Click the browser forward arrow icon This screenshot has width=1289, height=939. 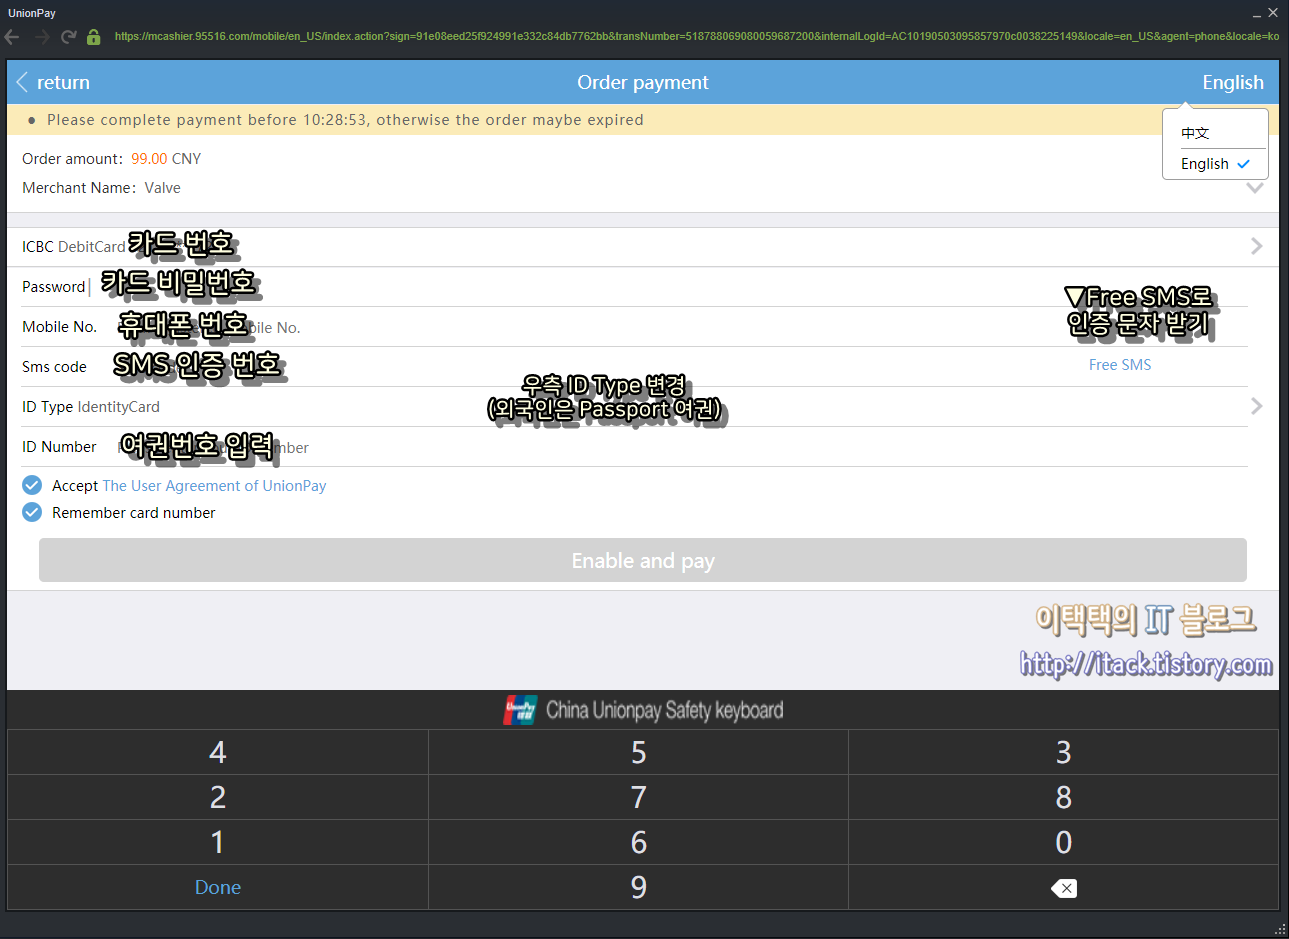point(41,37)
